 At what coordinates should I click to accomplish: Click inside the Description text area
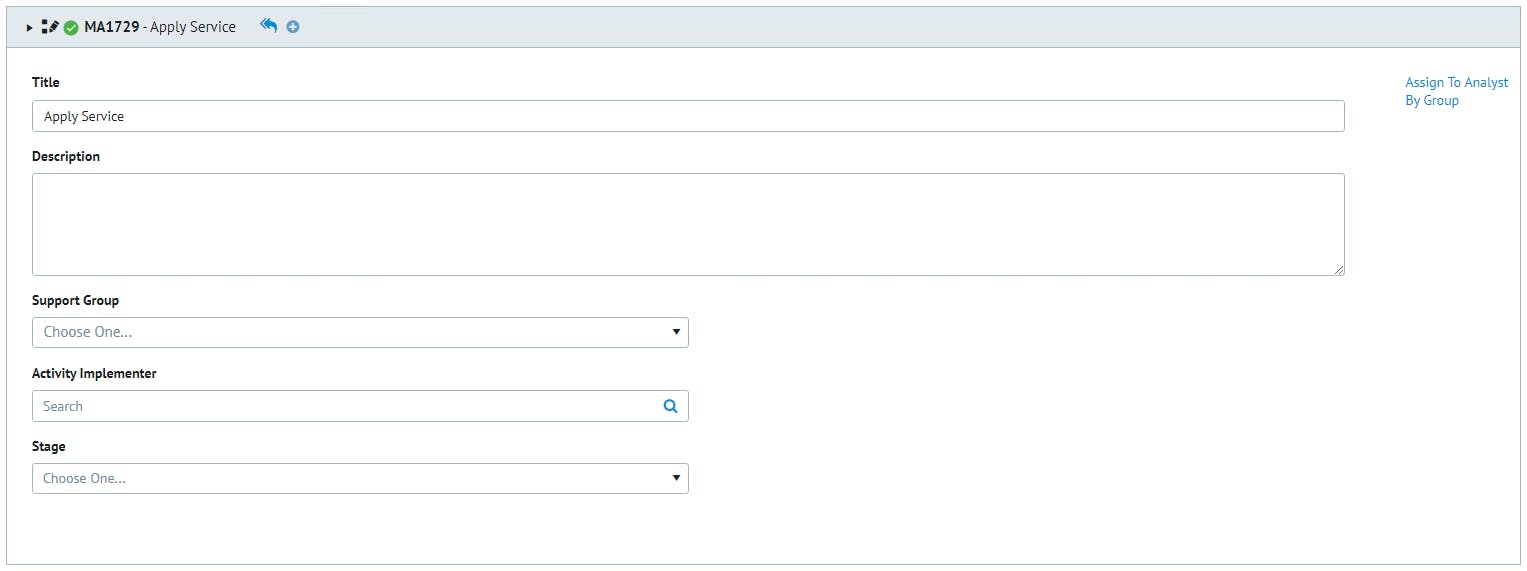point(688,224)
